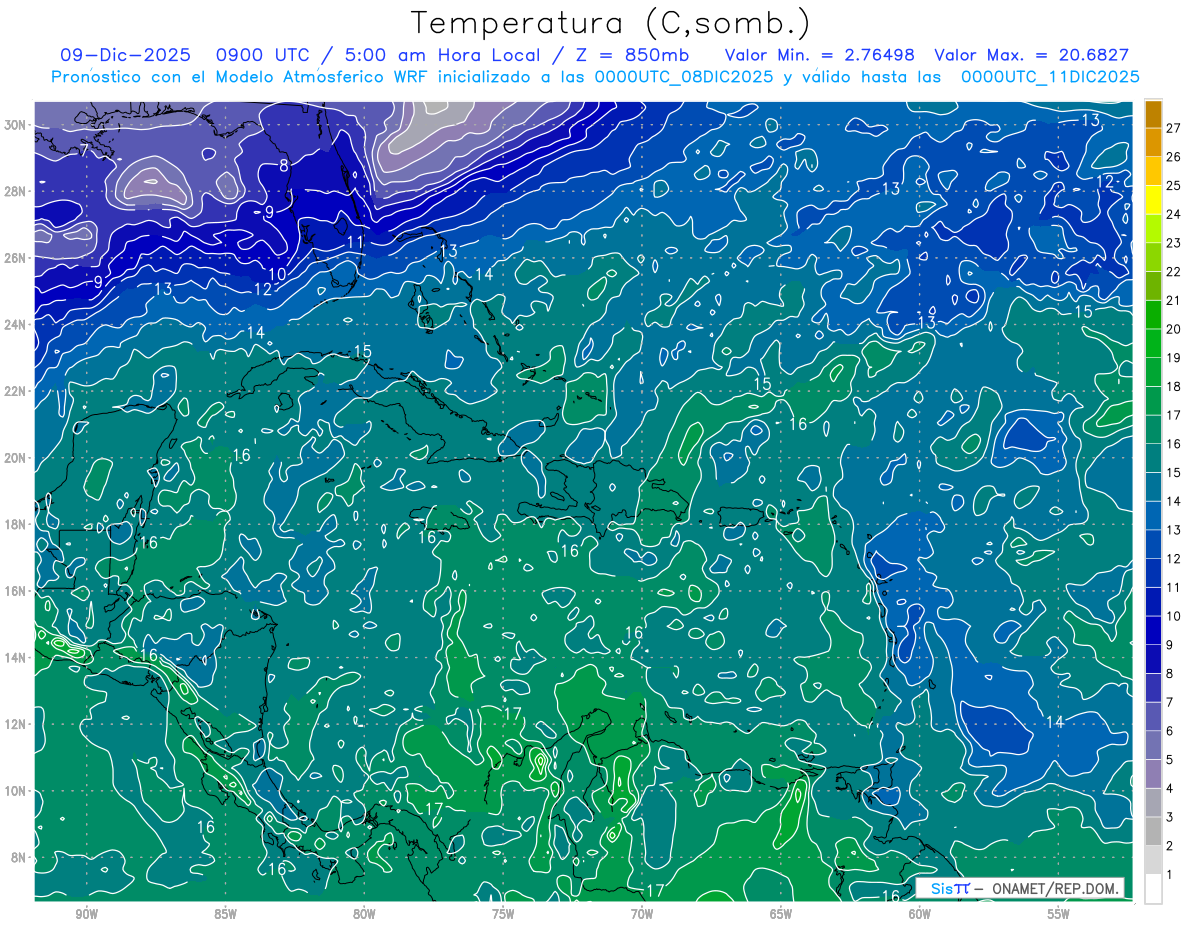Click the '30N' latitude axis label
Image resolution: width=1200 pixels, height=927 pixels.
click(14, 125)
